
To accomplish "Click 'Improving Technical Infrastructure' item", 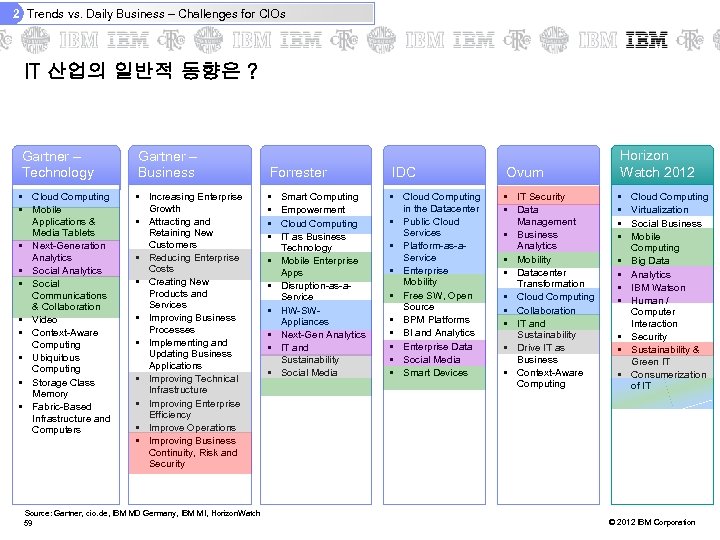I will click(x=194, y=384).
